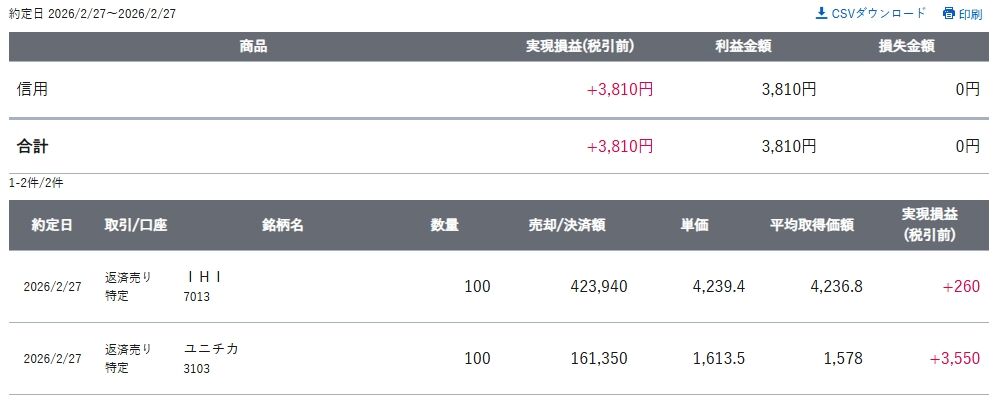Image resolution: width=1000 pixels, height=403 pixels.
Task: Click the 単価 column header
Action: tap(695, 225)
